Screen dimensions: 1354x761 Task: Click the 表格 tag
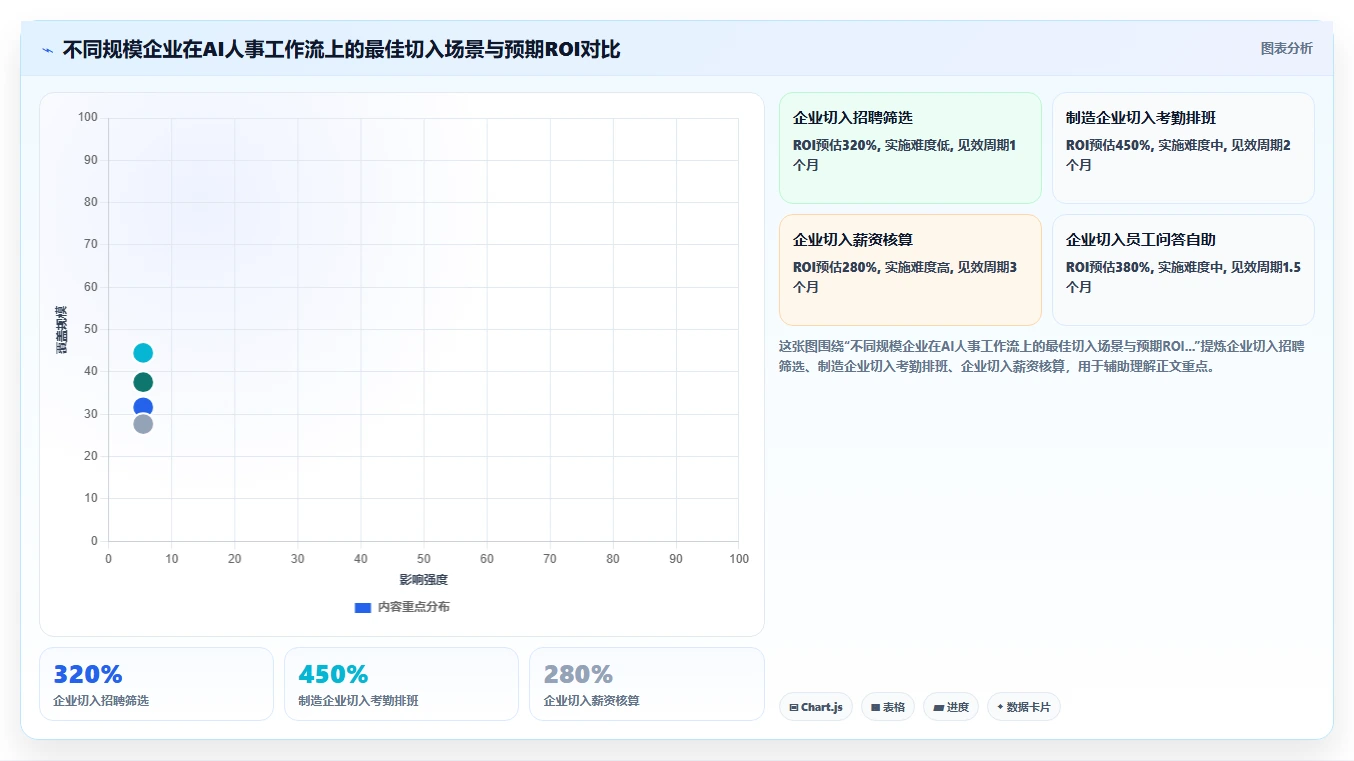click(887, 707)
